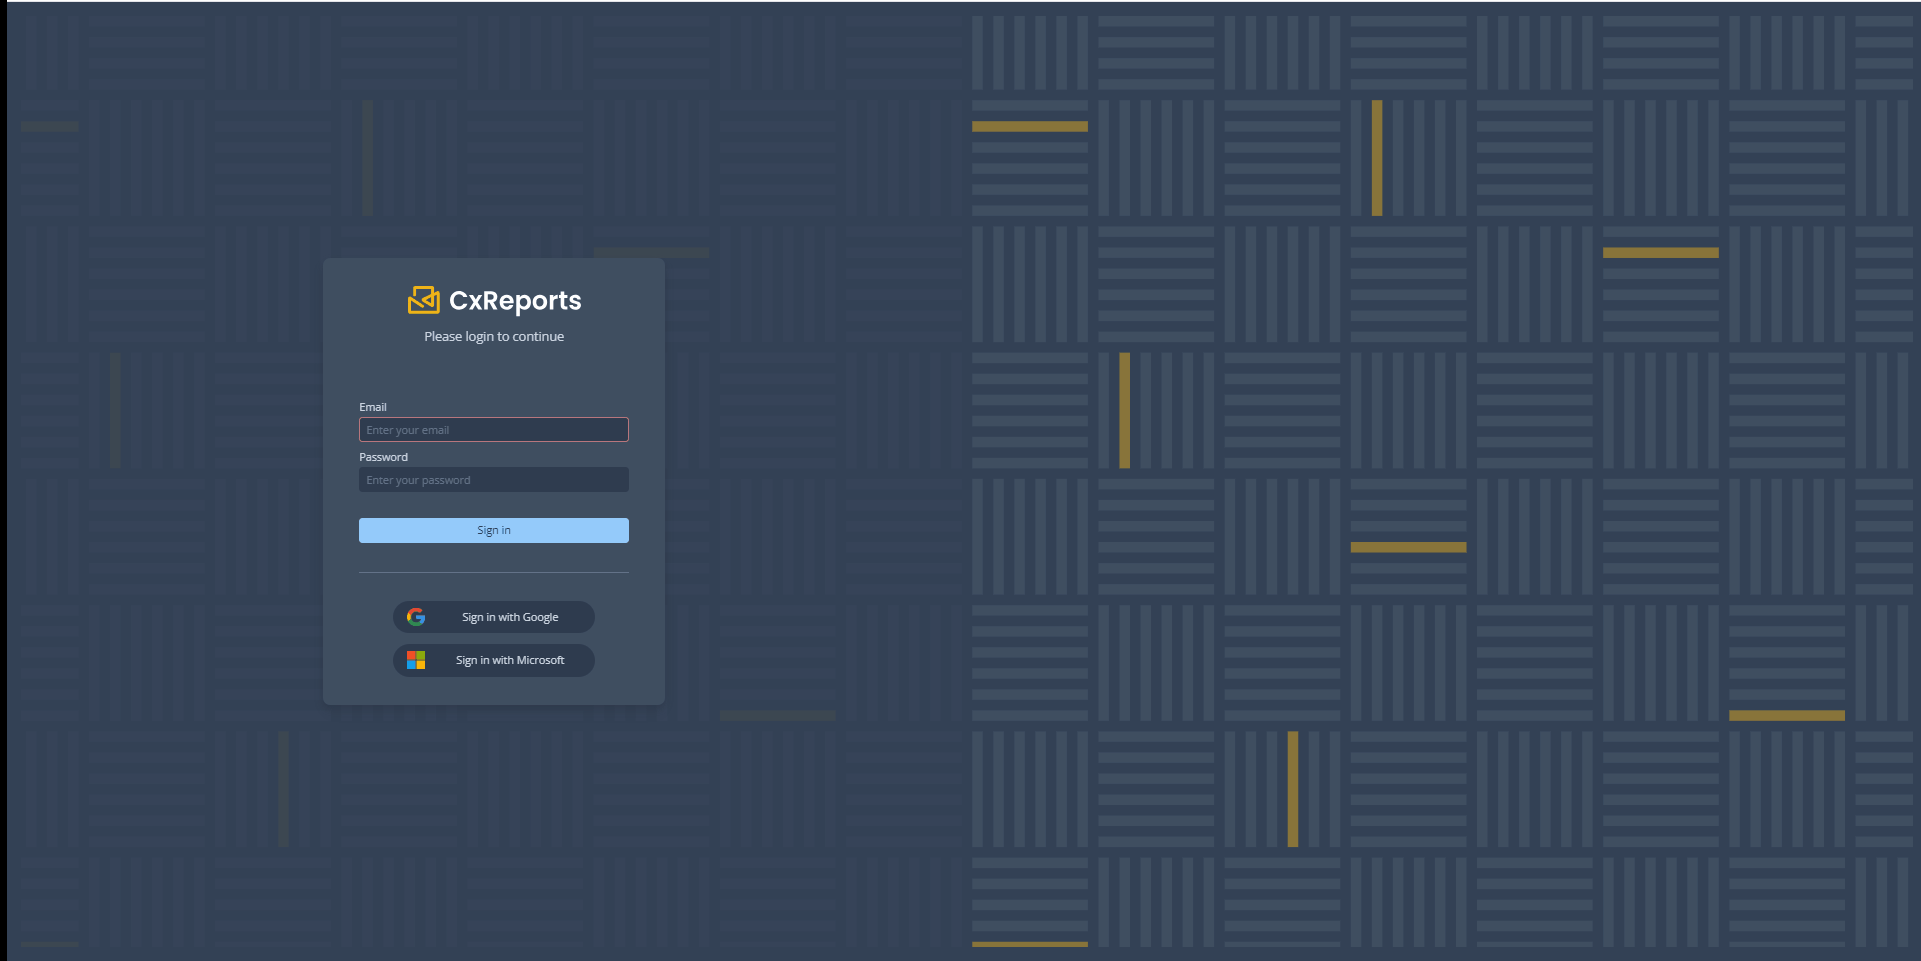
Task: Choose Sign in with Microsoft
Action: click(494, 660)
